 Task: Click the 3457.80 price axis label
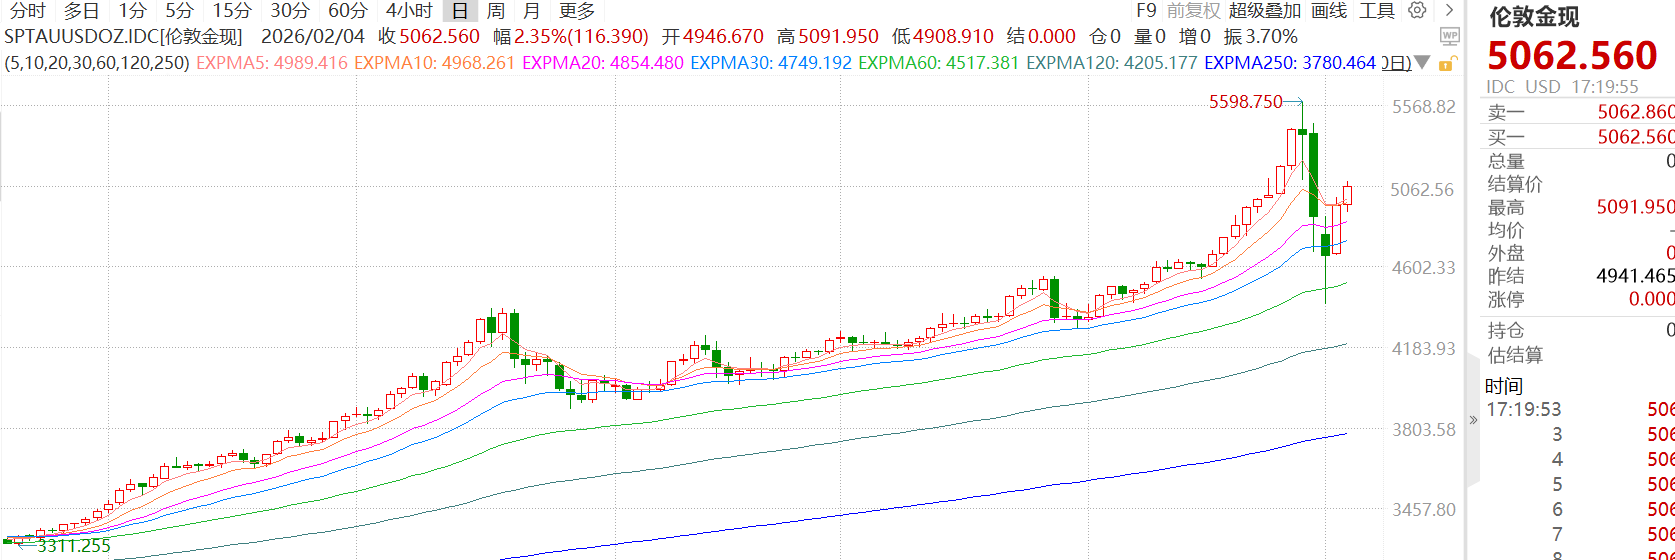(1424, 510)
